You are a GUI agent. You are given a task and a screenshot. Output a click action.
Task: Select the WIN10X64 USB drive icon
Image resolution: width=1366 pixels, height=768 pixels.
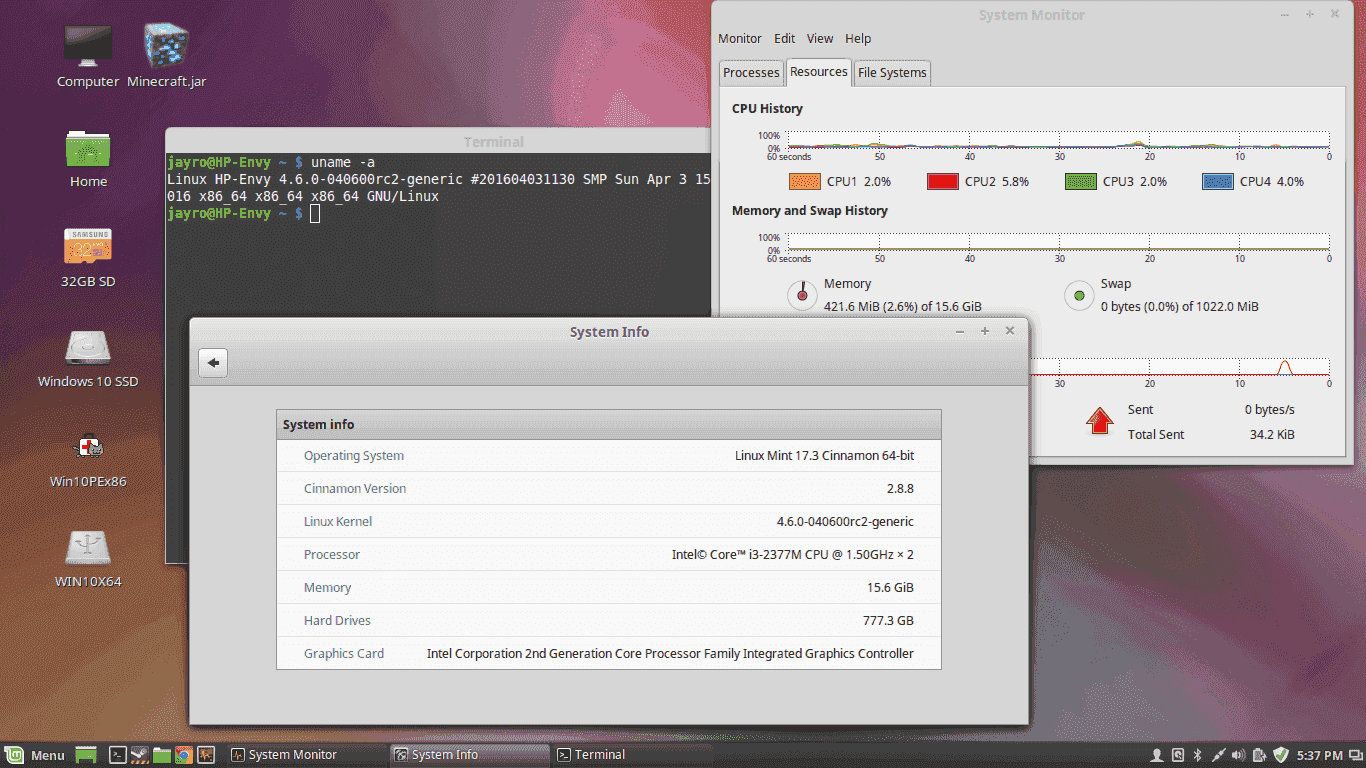pos(88,558)
